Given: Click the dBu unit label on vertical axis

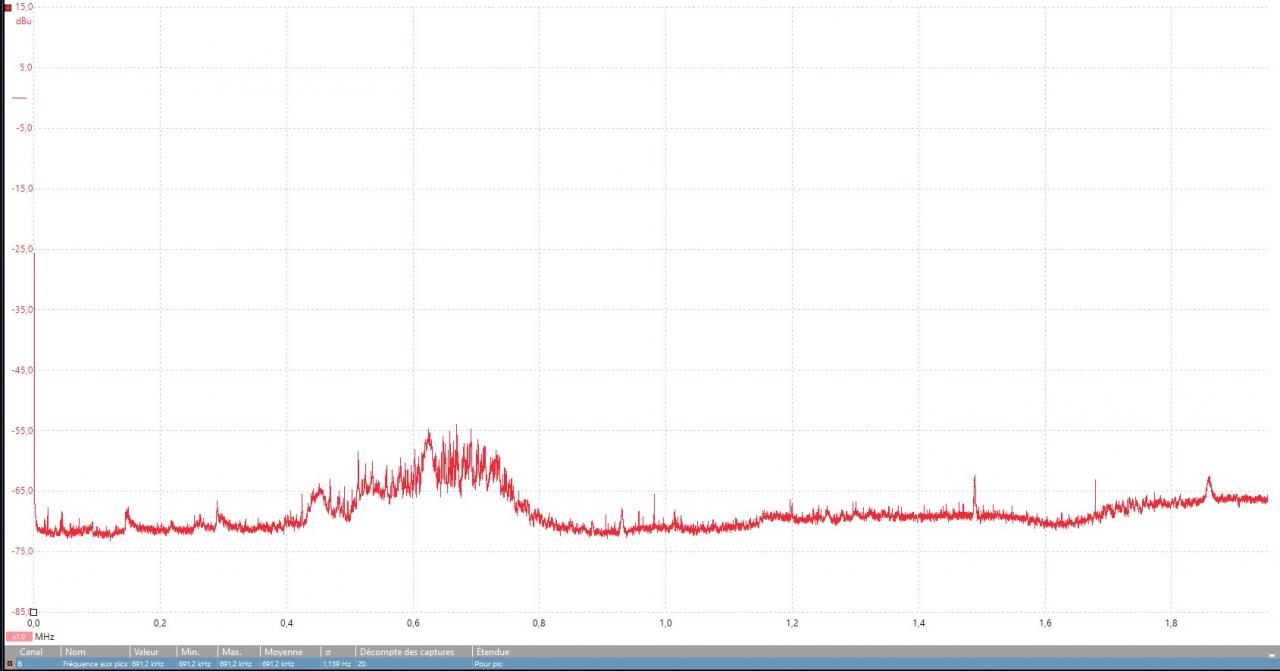Looking at the screenshot, I should 23,21.
